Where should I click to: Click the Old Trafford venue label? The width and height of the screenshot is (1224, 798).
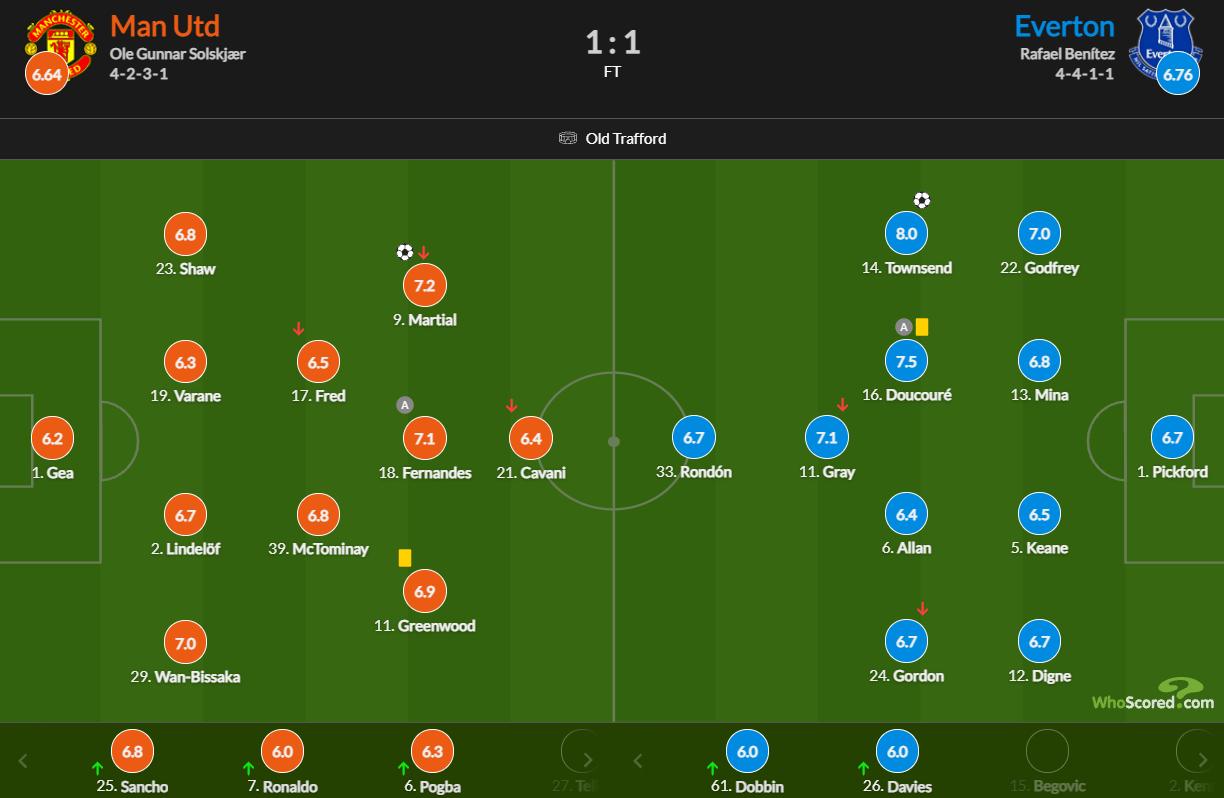(x=626, y=138)
